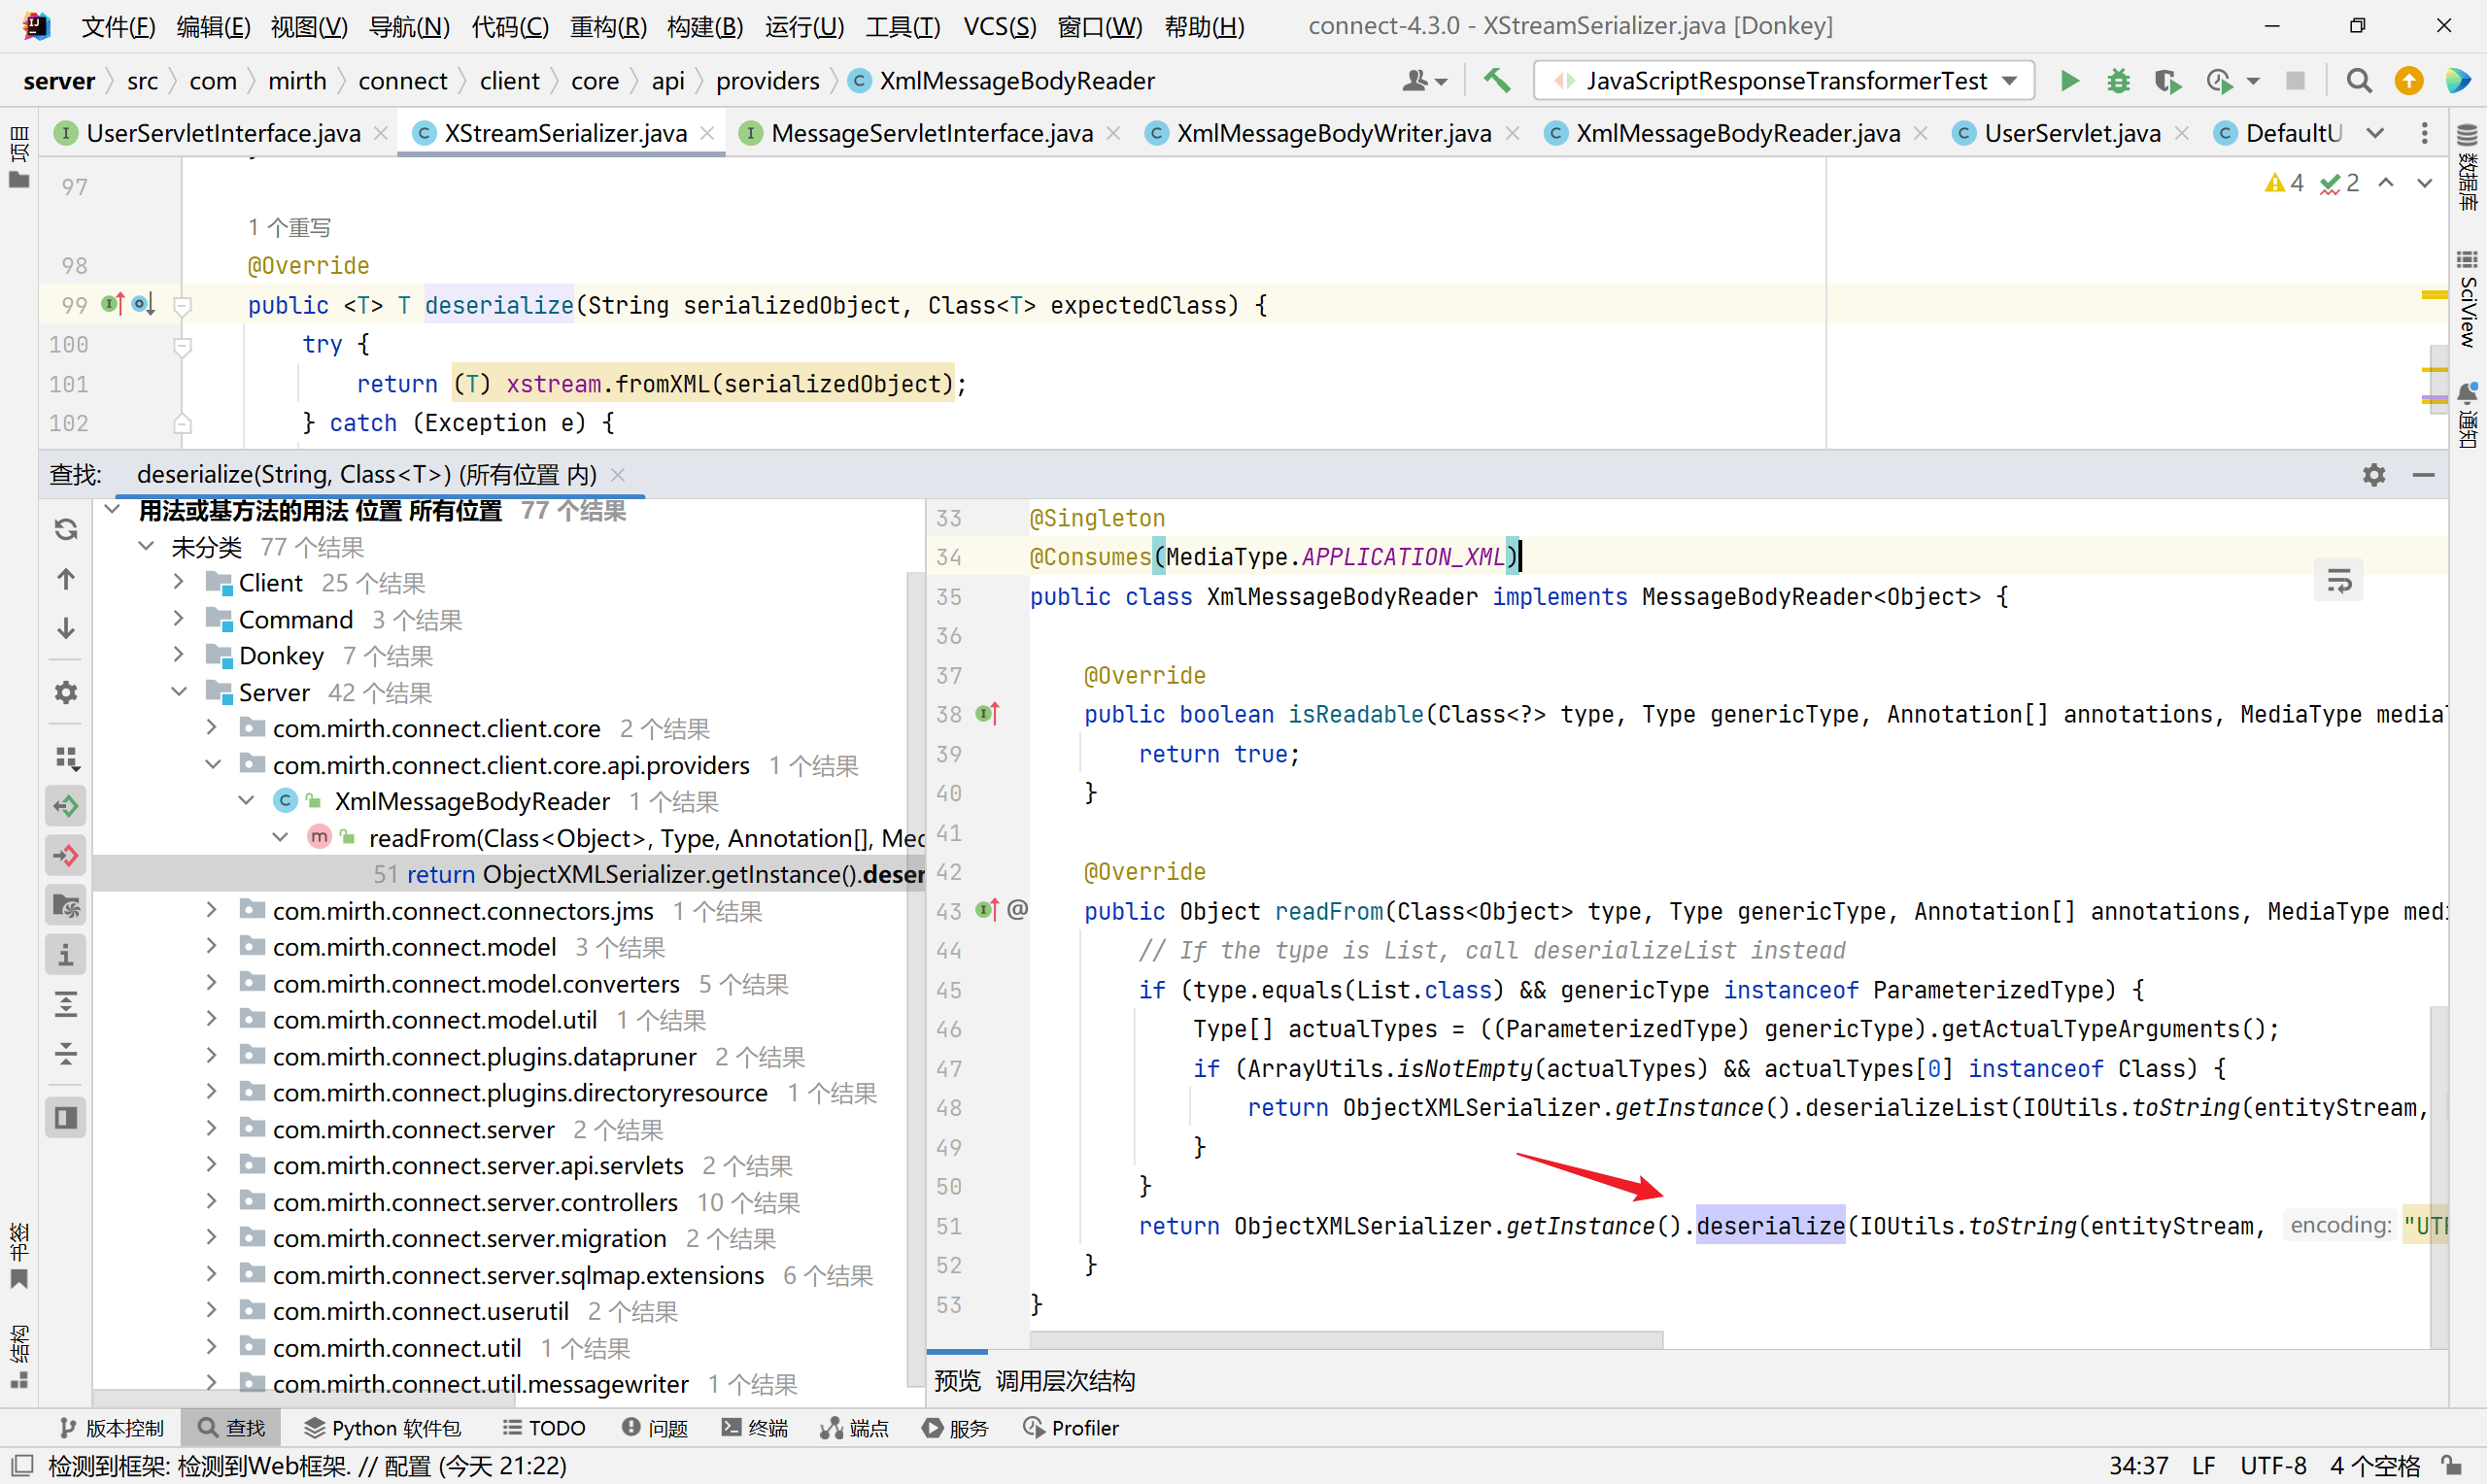Image resolution: width=2487 pixels, height=1484 pixels.
Task: Switch to 调用层次结构 tab
Action: (1065, 1381)
